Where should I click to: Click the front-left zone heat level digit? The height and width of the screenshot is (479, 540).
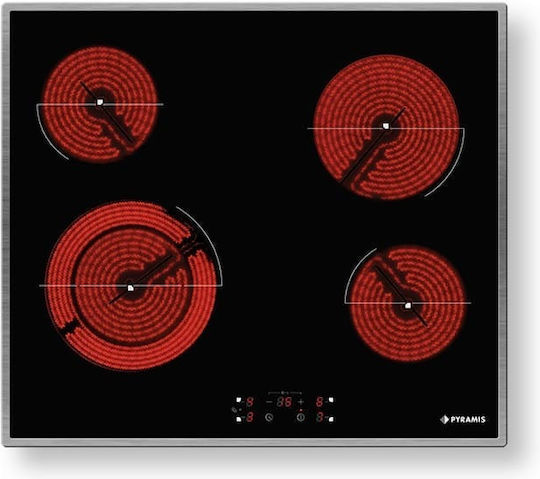[x=250, y=417]
